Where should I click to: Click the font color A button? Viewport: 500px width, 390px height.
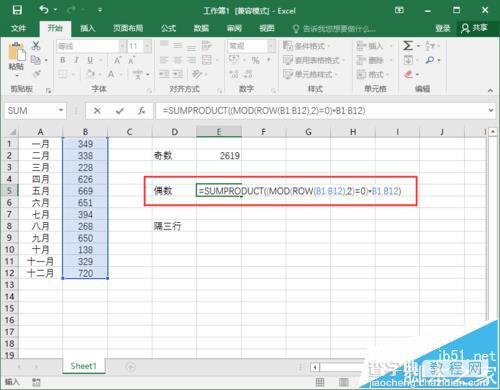[x=111, y=74]
